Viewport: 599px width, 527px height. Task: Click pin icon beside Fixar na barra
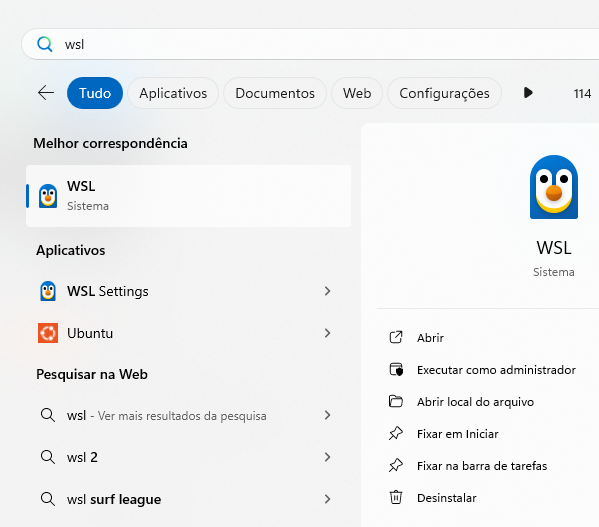click(396, 466)
